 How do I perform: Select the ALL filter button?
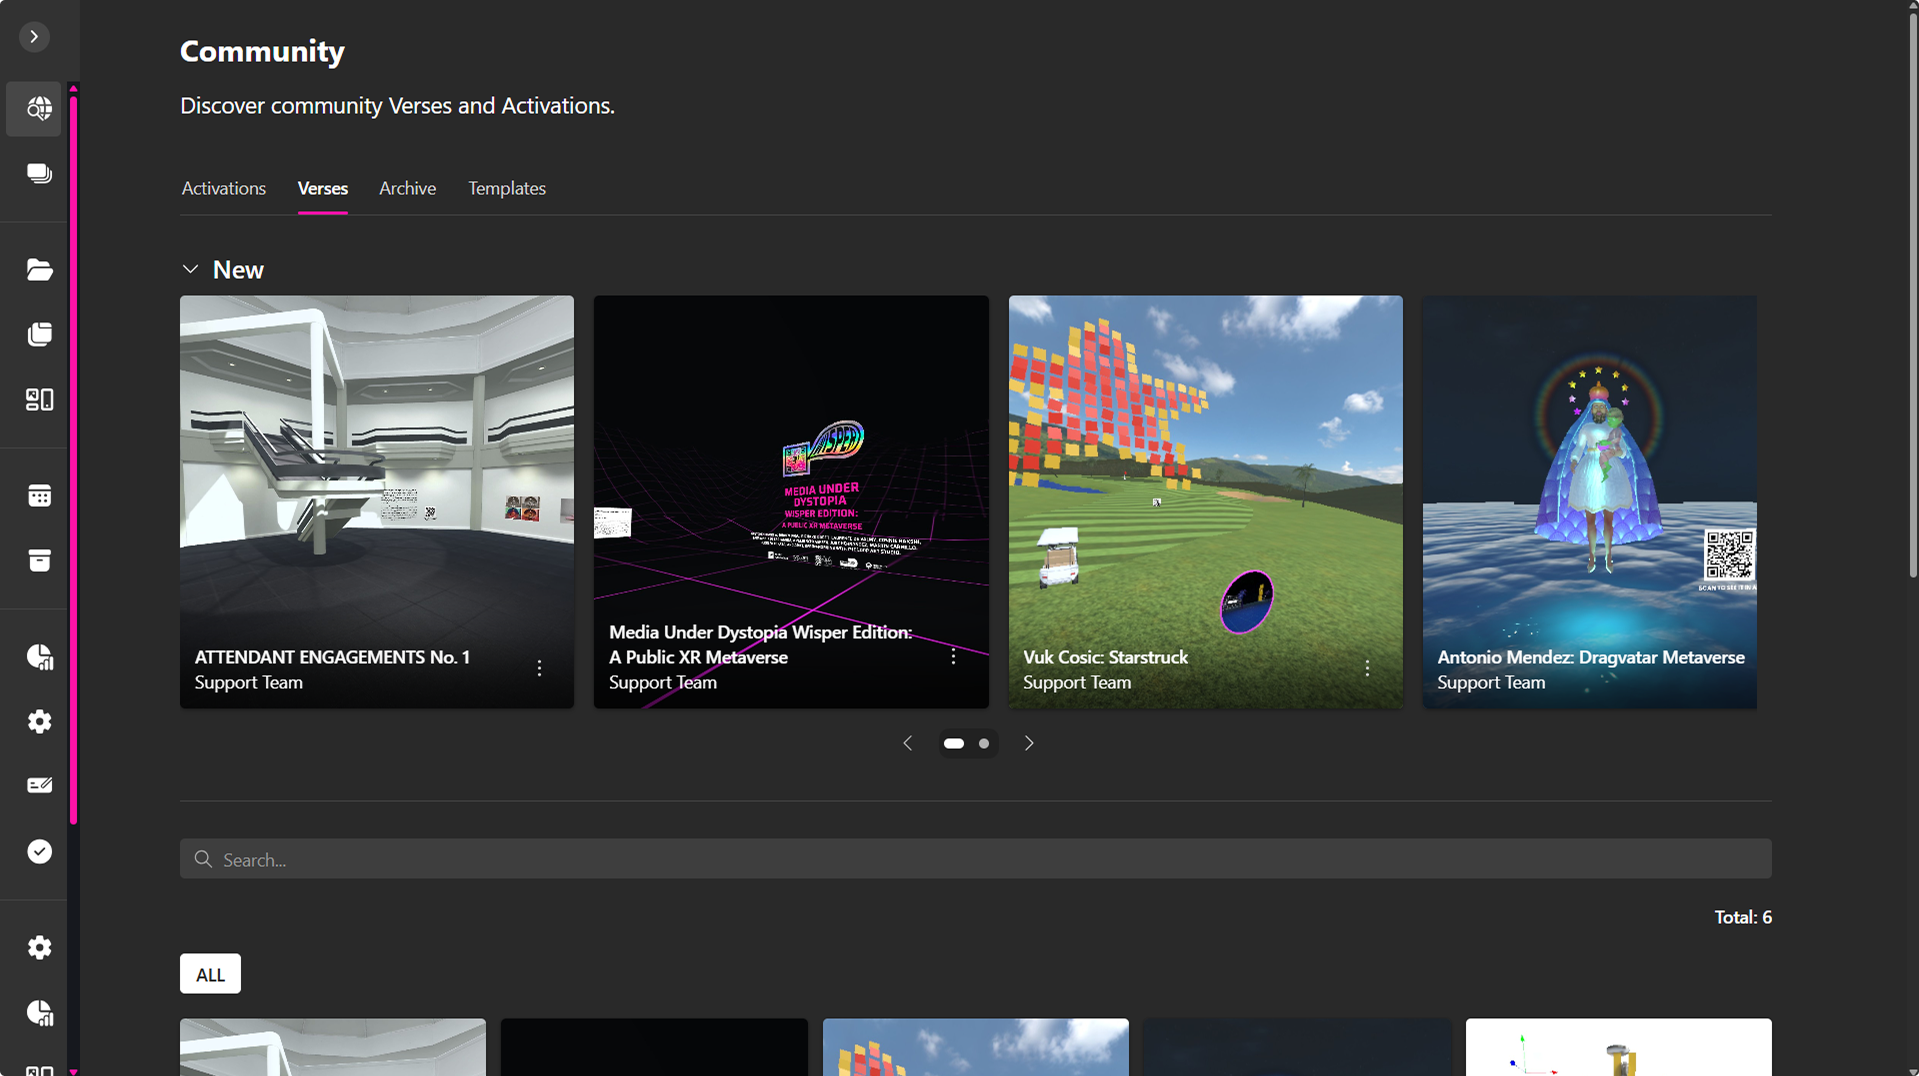tap(210, 974)
